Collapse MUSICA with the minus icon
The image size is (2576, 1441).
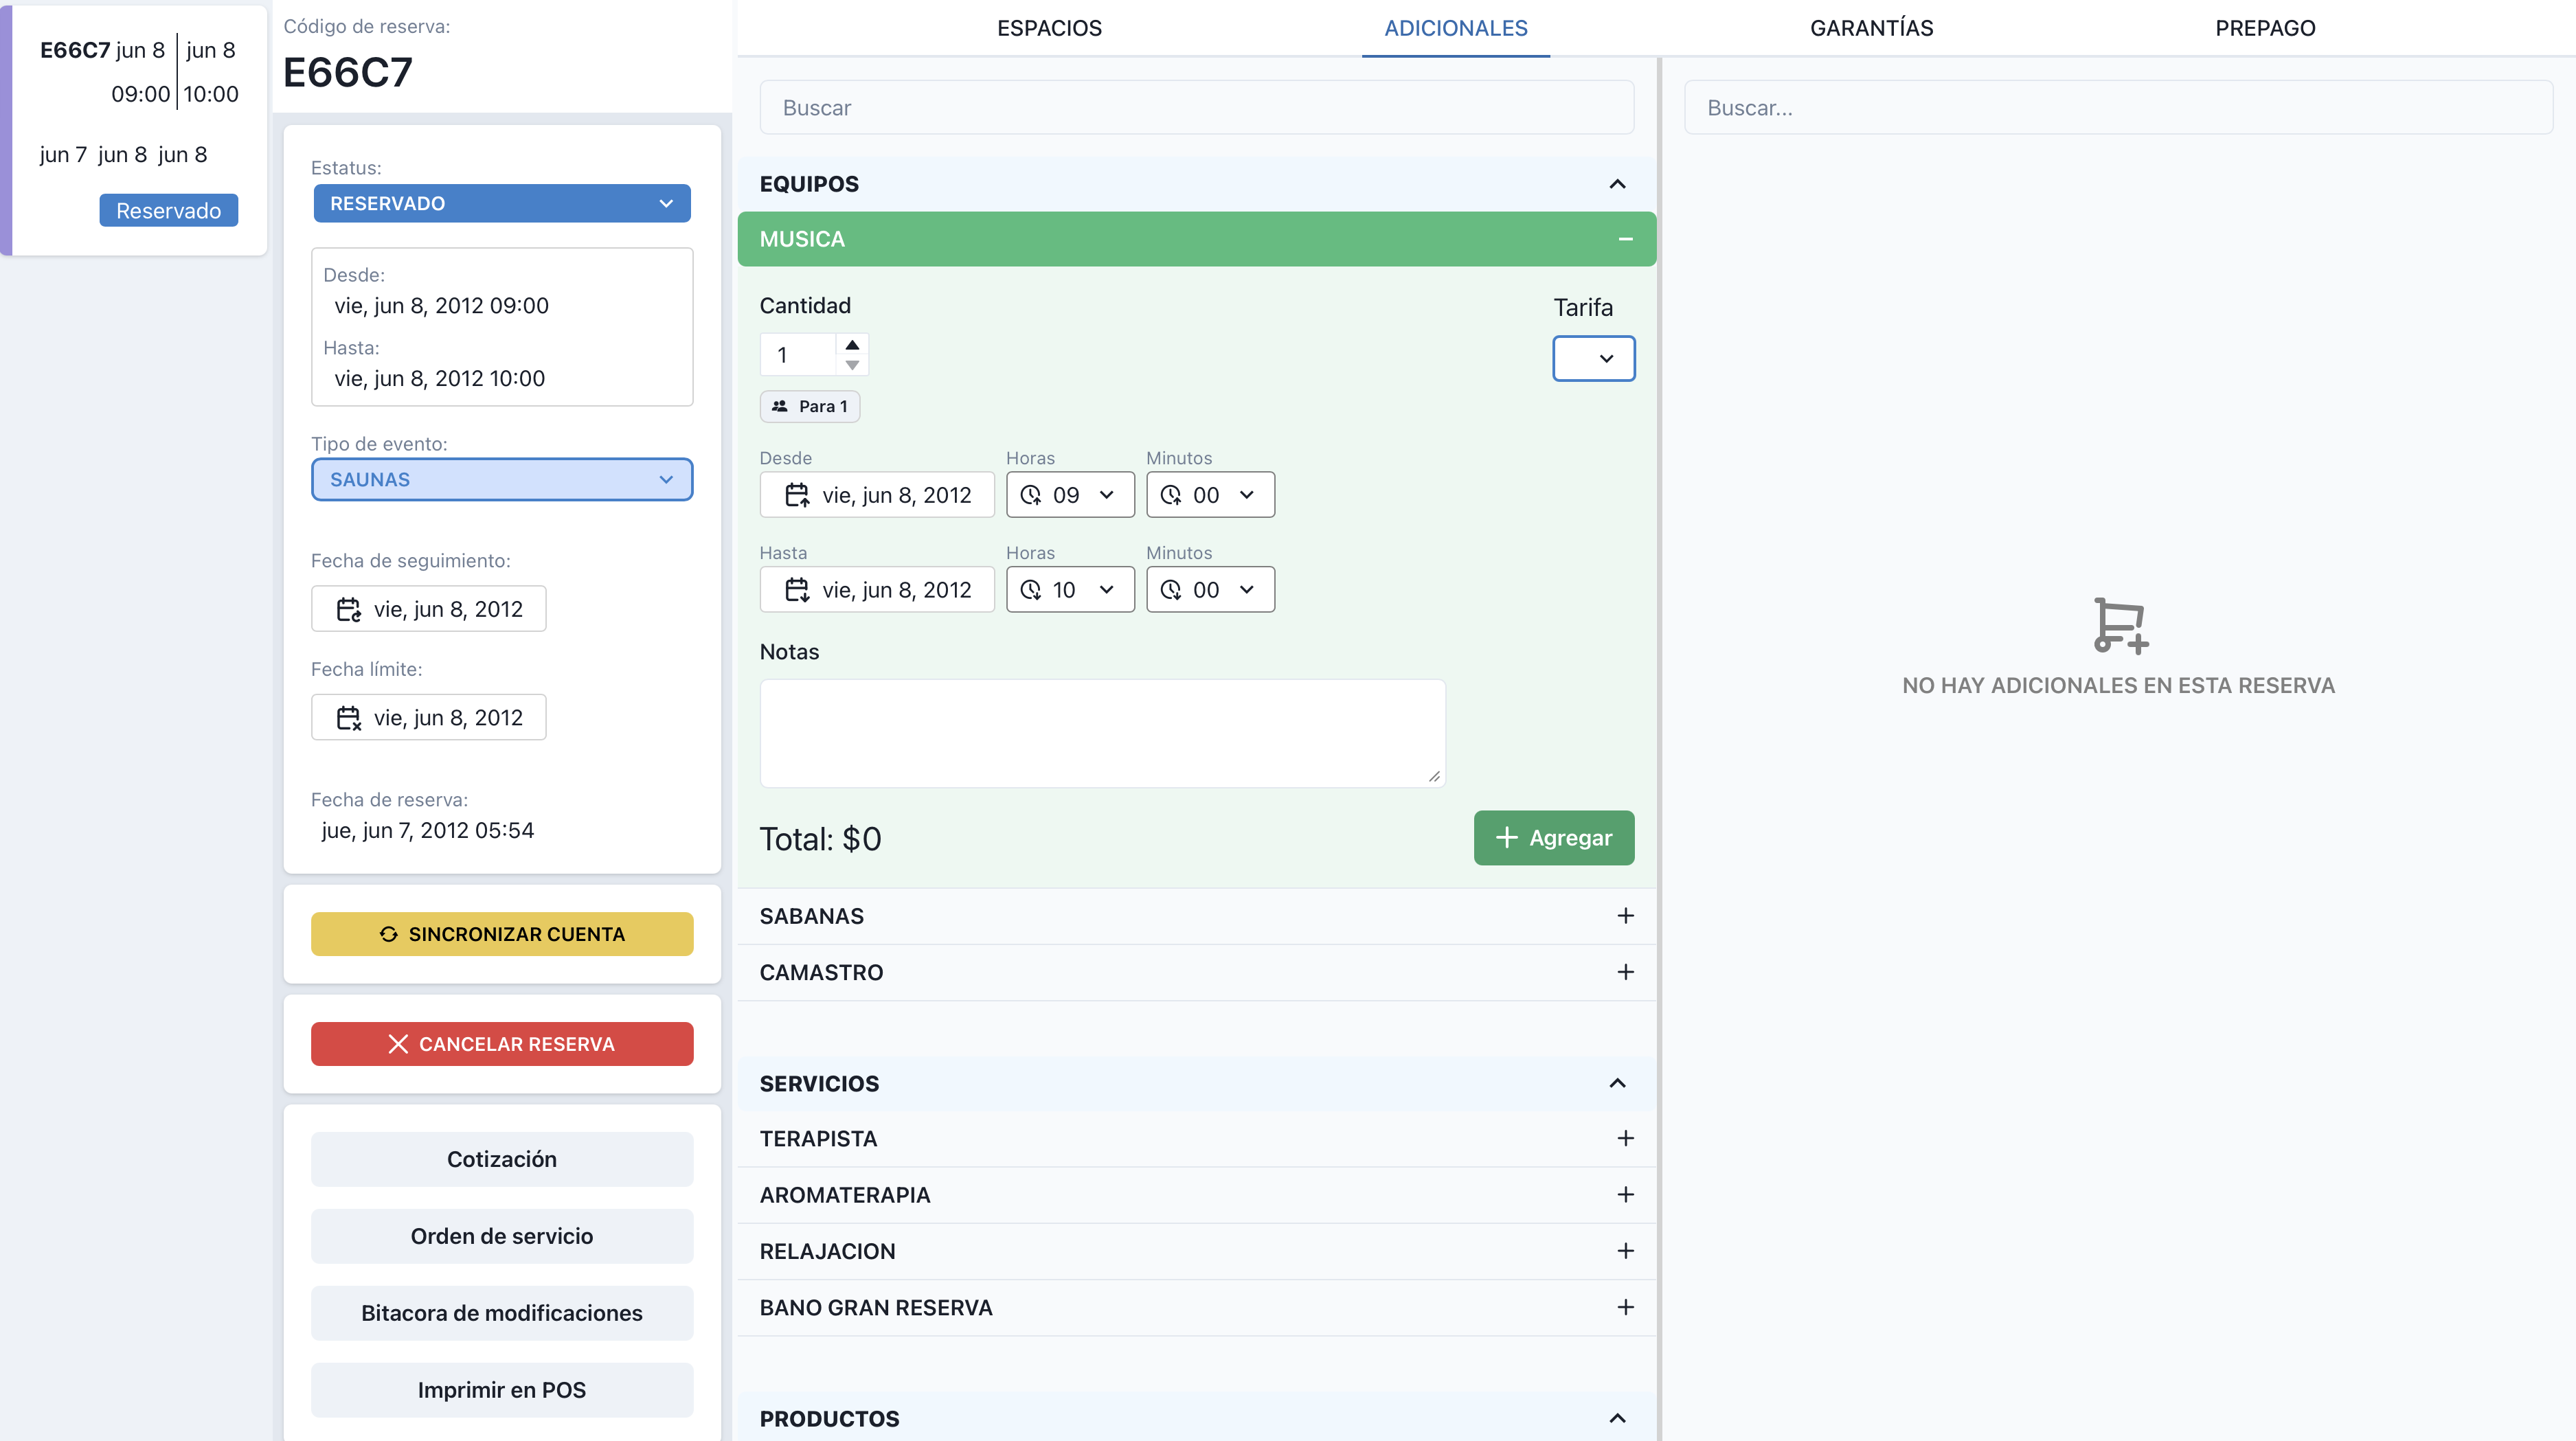tap(1625, 239)
